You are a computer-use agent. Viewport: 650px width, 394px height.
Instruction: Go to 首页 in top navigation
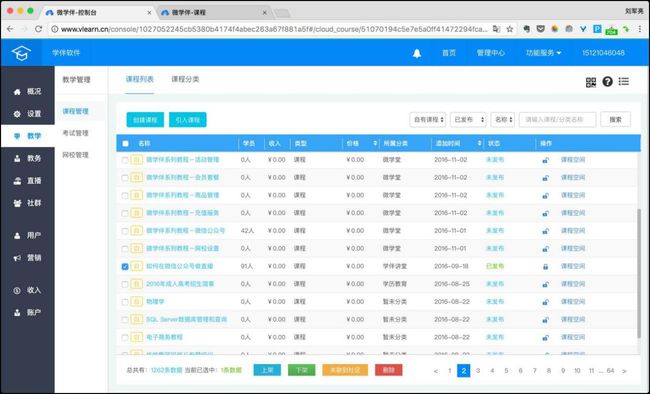pyautogui.click(x=449, y=53)
